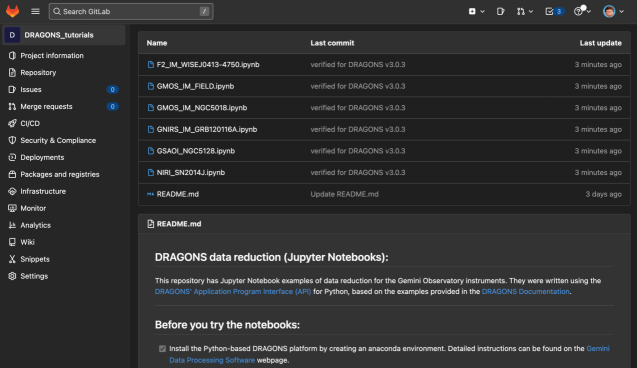This screenshot has height=368, width=637.
Task: Focus the Search GitLab field
Action: [131, 11]
